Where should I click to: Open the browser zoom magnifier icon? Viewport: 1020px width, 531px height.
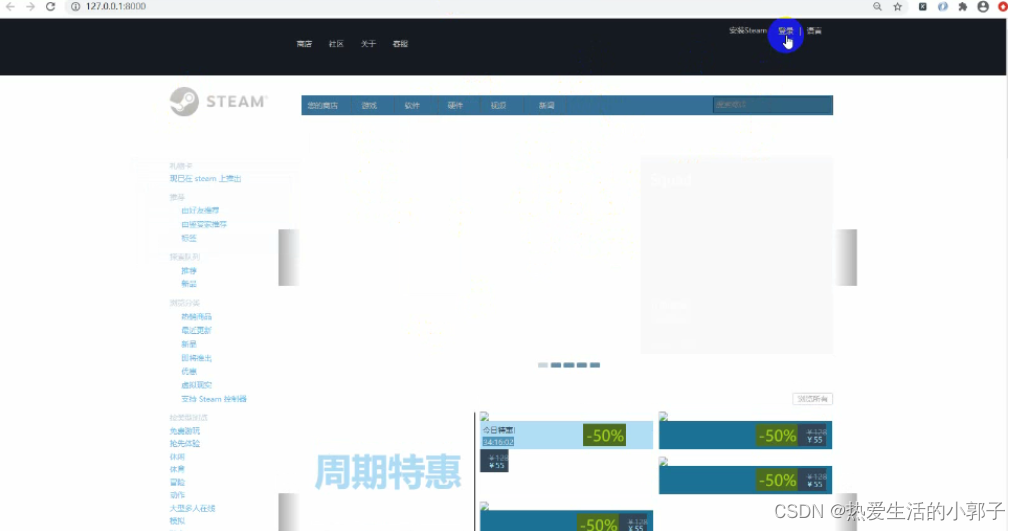tap(878, 7)
